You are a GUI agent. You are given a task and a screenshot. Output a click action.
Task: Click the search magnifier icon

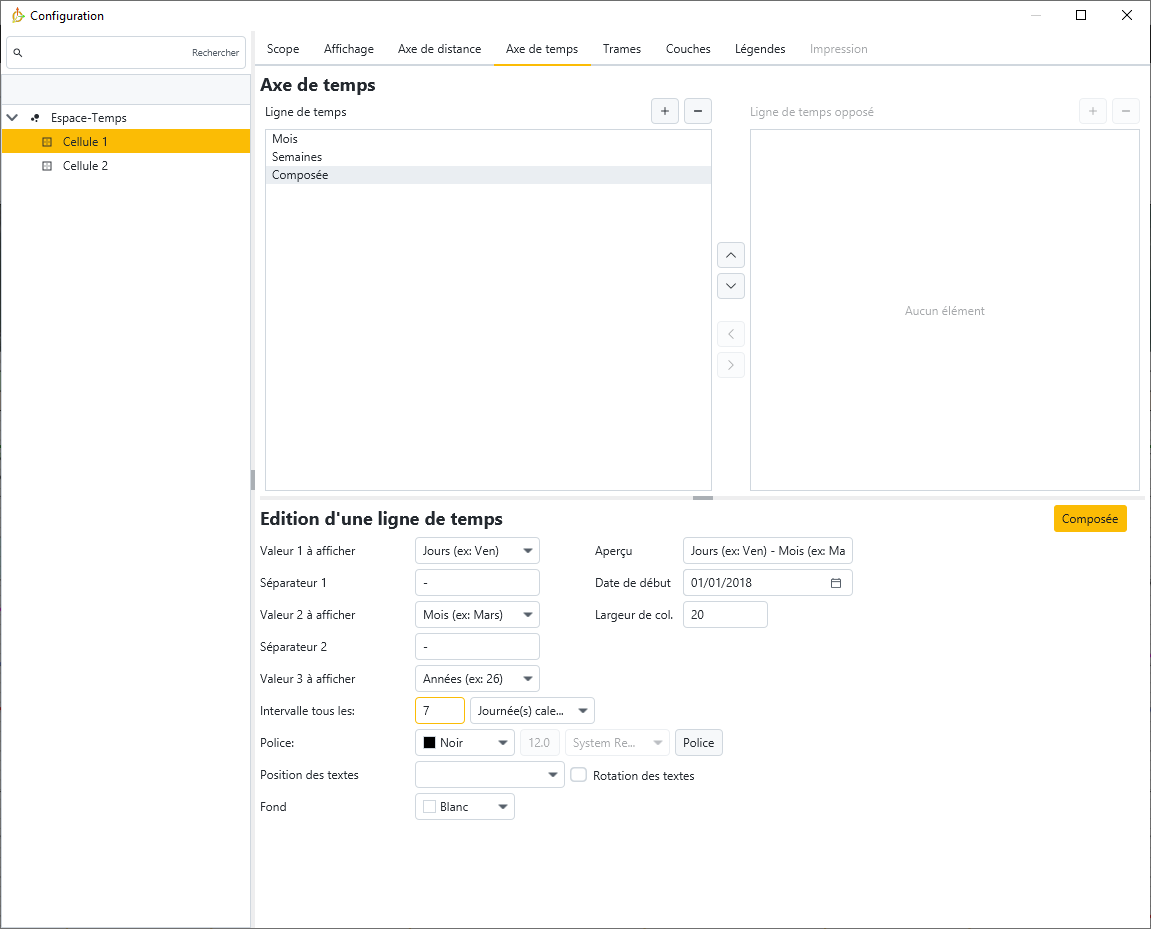(x=18, y=53)
